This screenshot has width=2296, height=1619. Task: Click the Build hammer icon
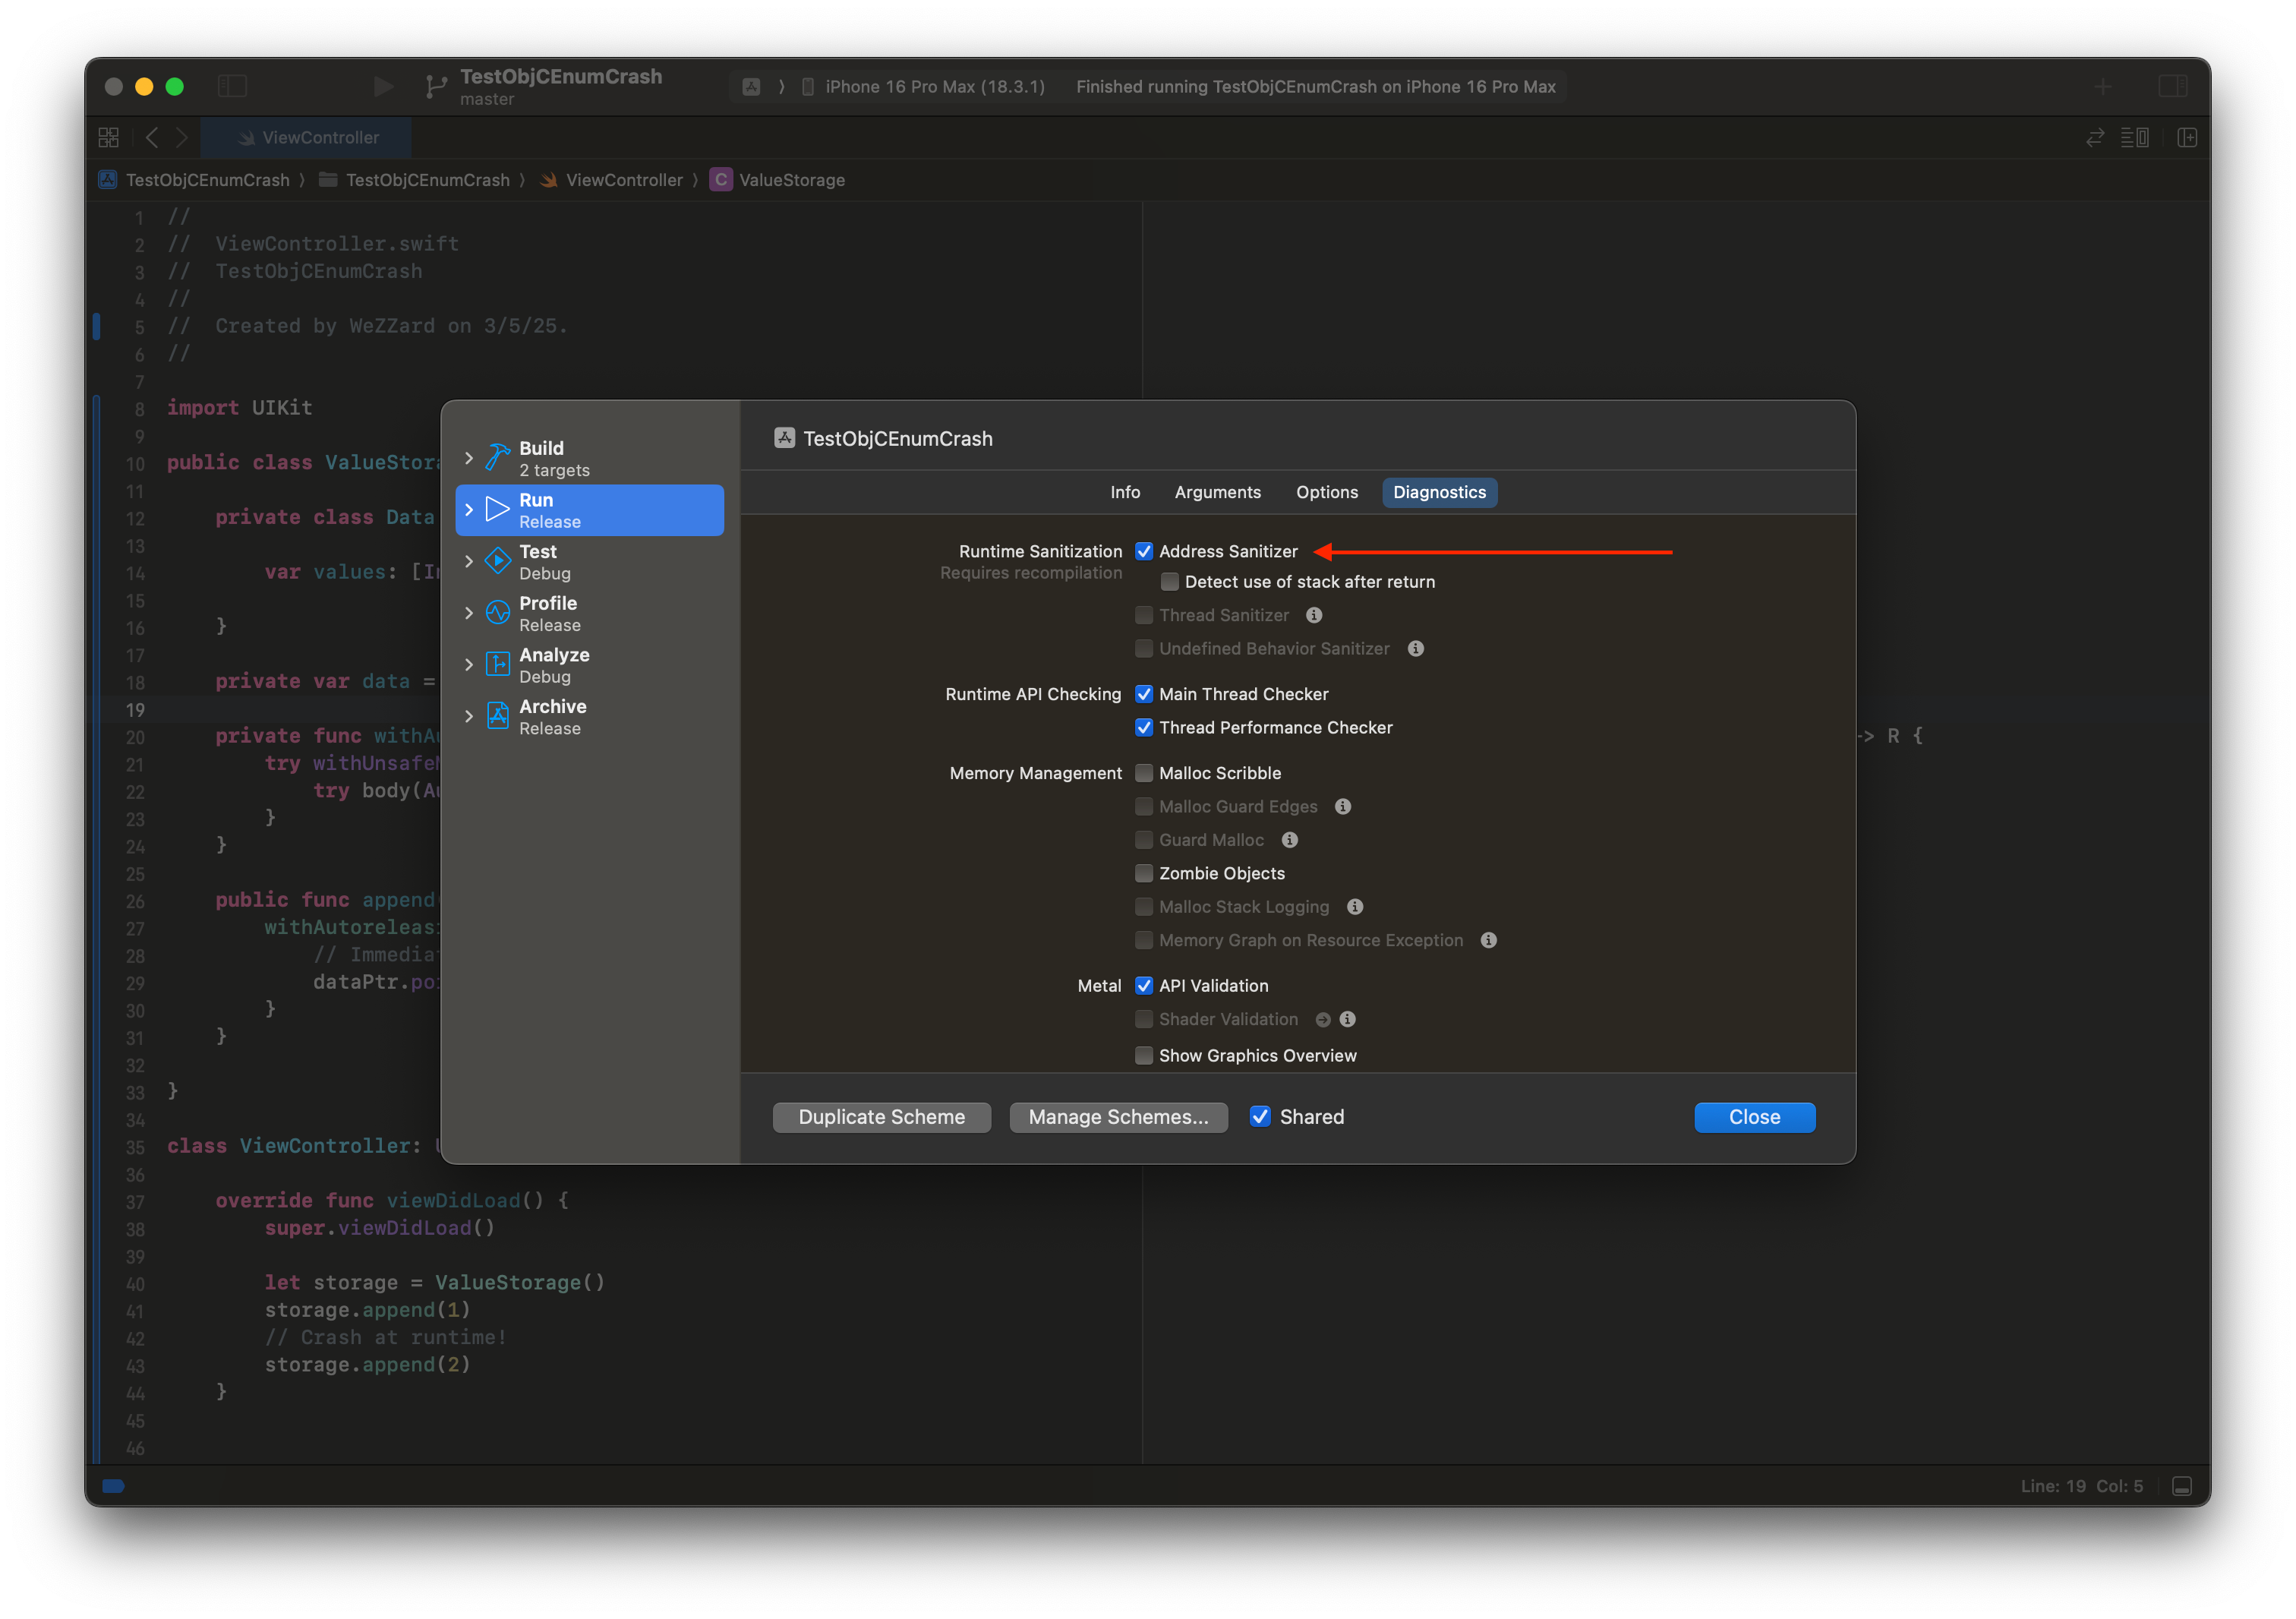click(498, 457)
